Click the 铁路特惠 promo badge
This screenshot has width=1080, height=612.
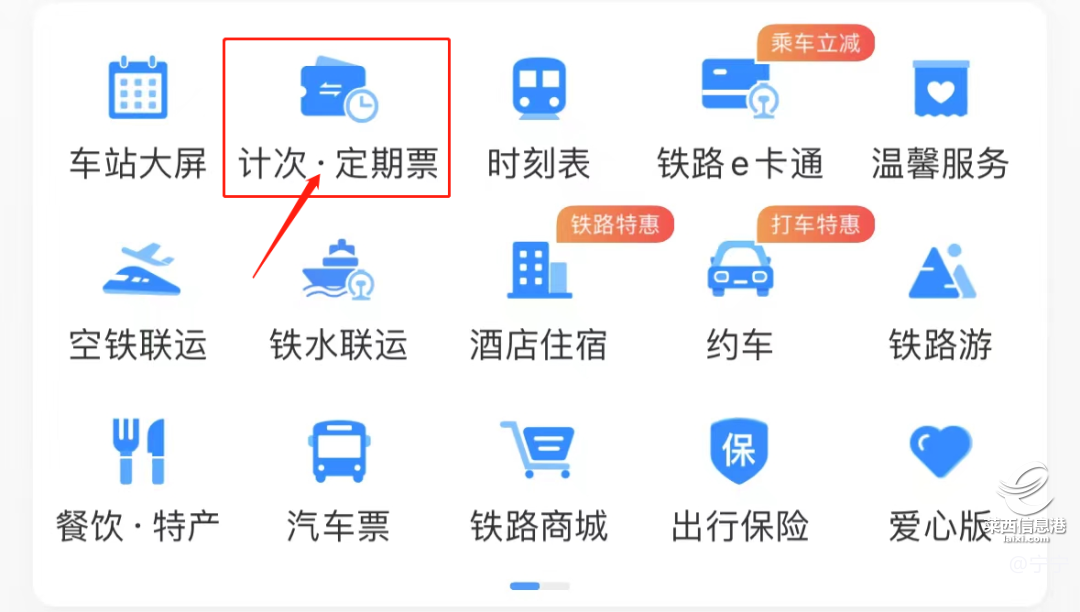(x=615, y=224)
